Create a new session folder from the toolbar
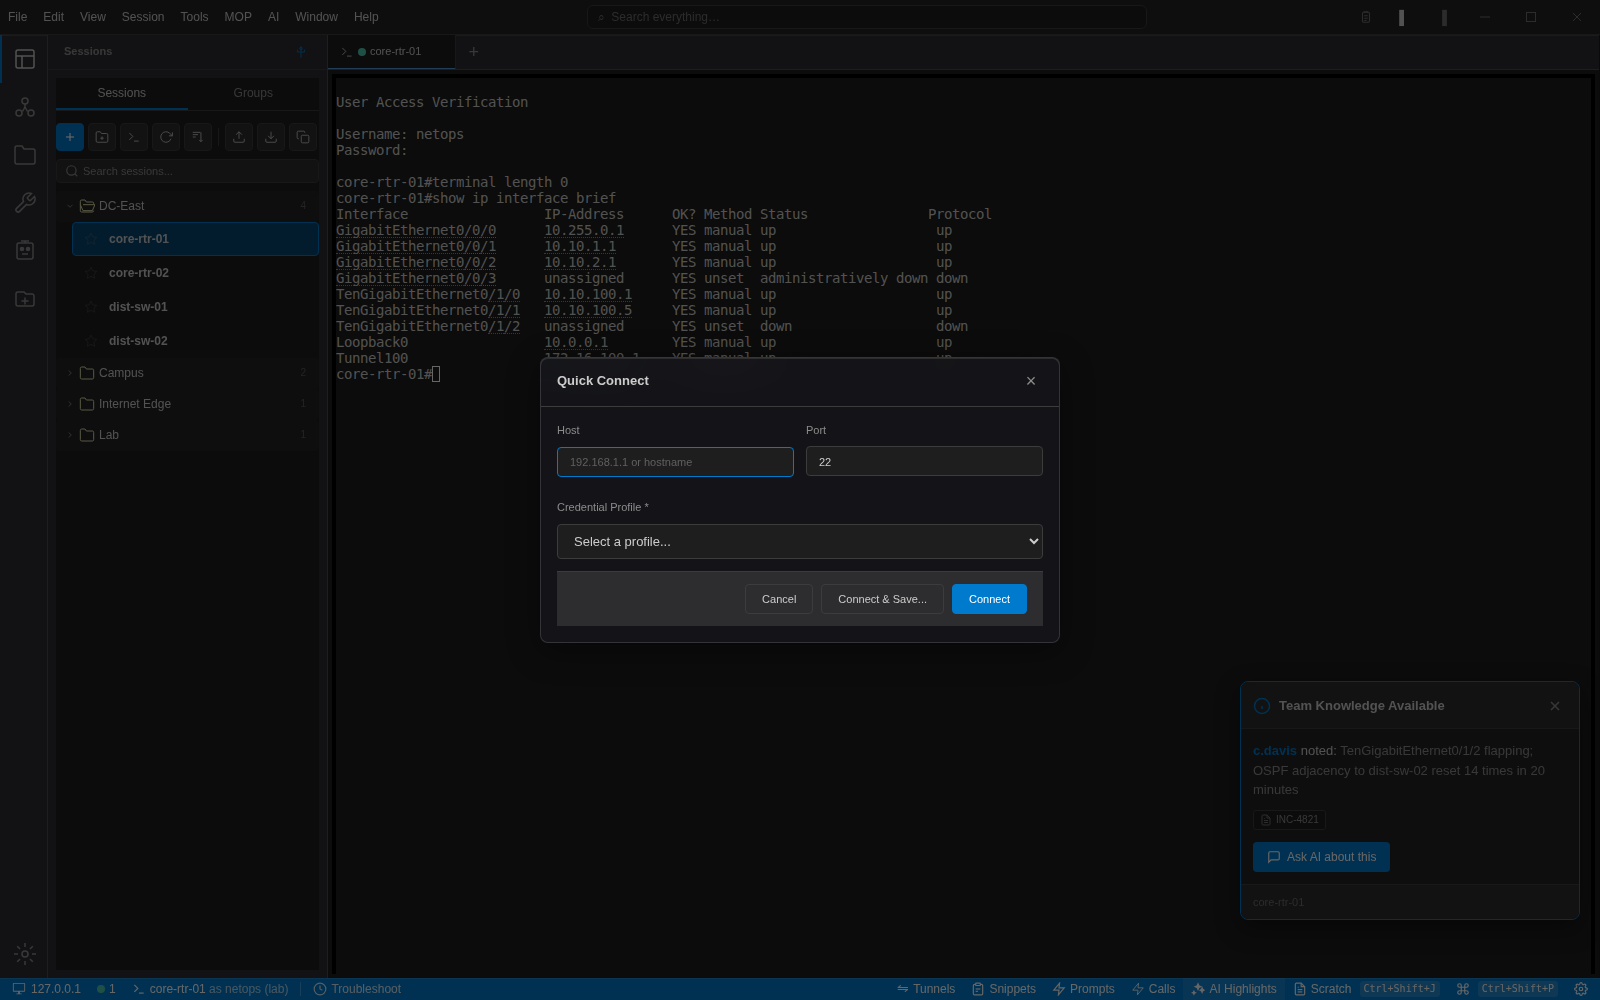Screen dimensions: 1600x1000 point(102,137)
